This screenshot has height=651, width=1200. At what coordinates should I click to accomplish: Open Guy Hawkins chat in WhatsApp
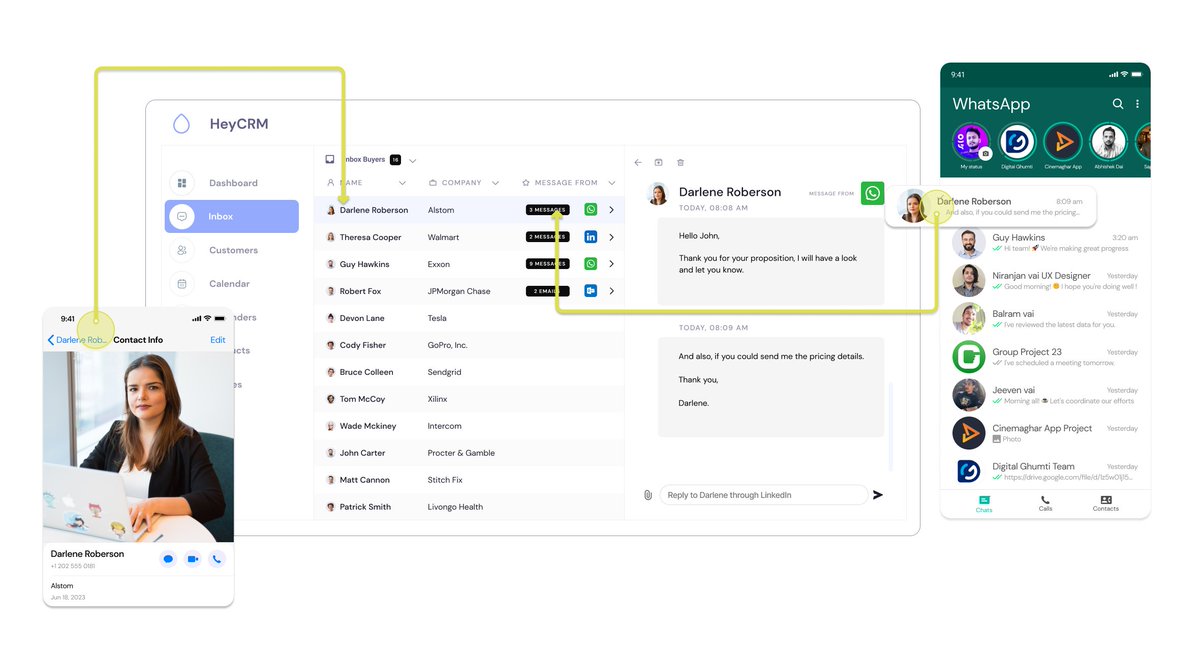pyautogui.click(x=1045, y=243)
